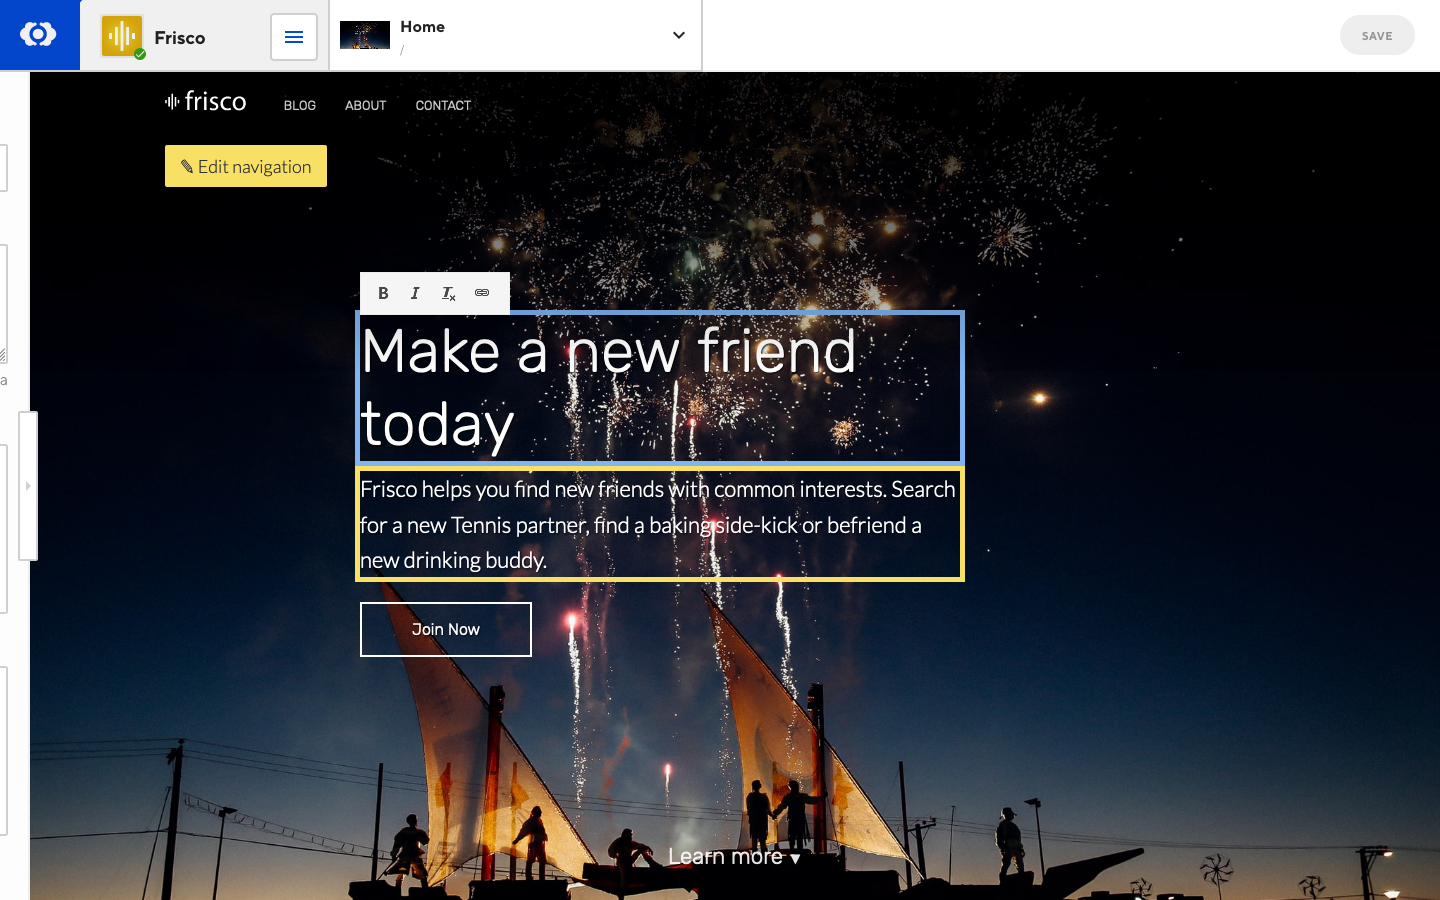
Task: Select the ABOUT navigation item
Action: point(365,105)
